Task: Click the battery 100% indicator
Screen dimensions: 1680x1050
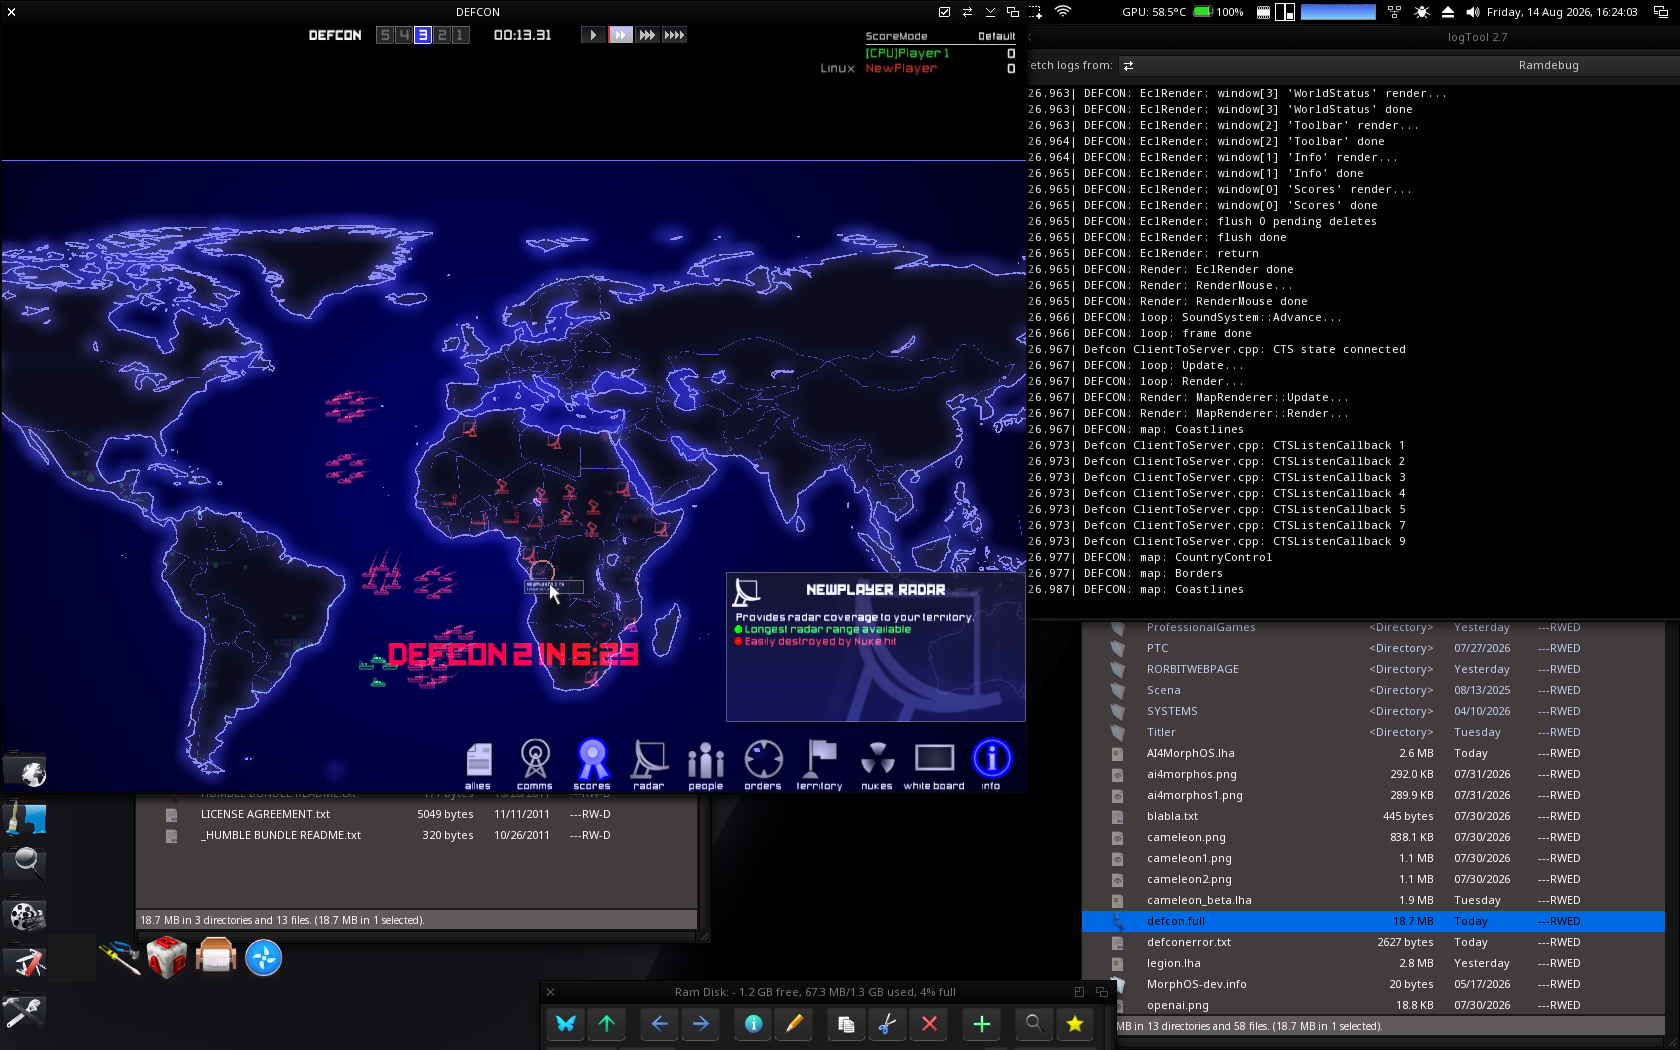Action: pos(1218,12)
